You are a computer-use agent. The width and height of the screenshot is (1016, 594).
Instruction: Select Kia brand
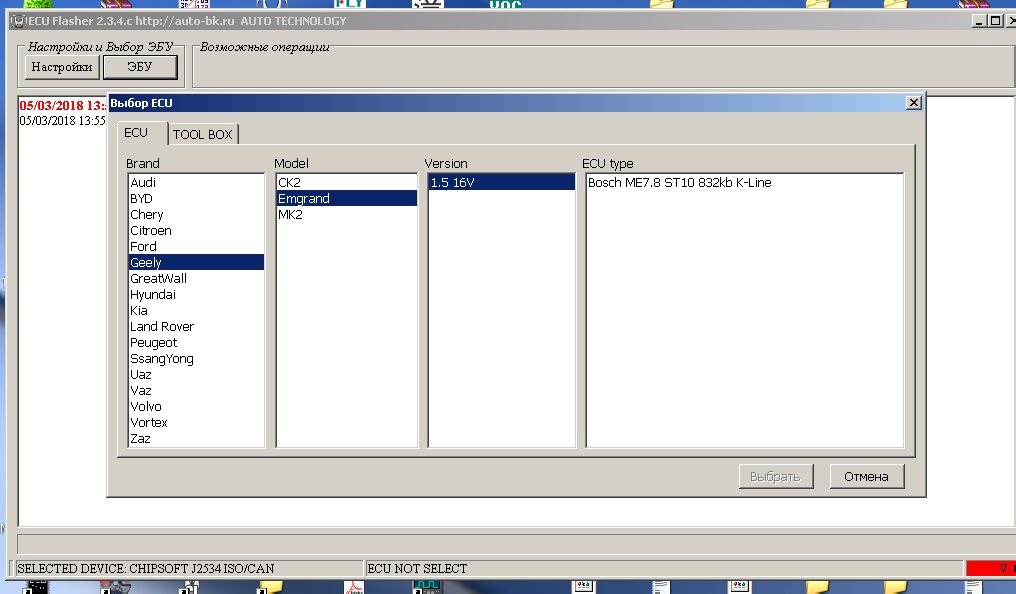click(x=196, y=310)
